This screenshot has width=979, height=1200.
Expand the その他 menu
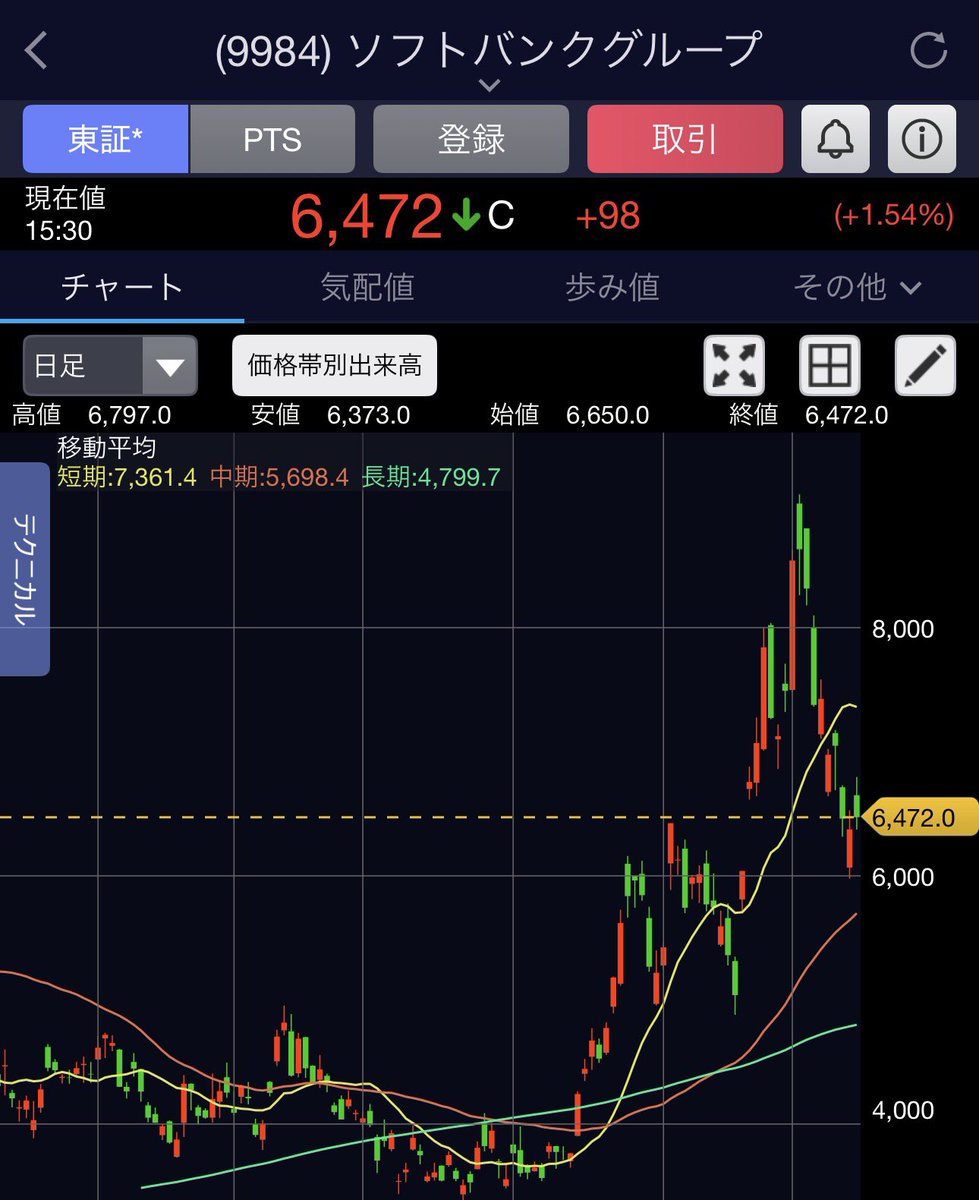[856, 288]
